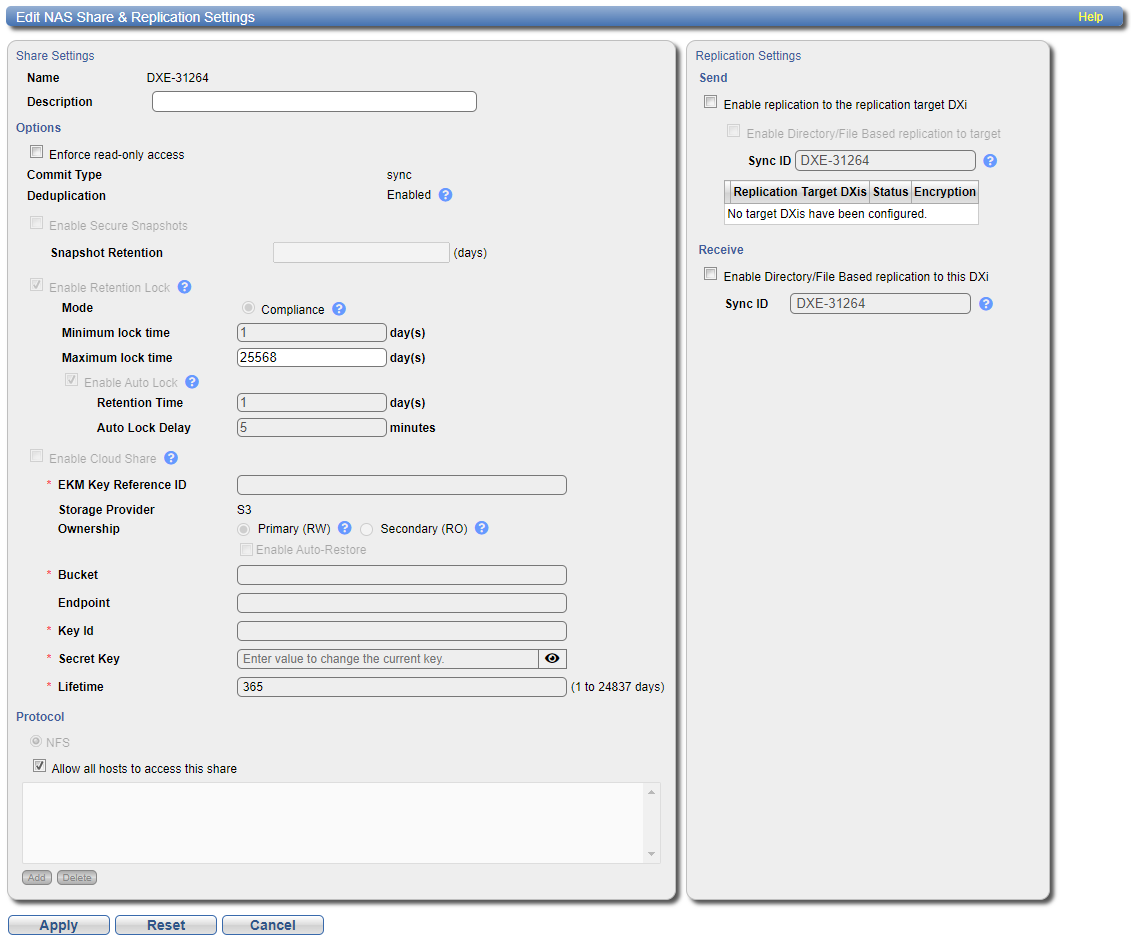Screen dimensions: 1131x941
Task: Click help icon beside Secondary (RO)
Action: point(481,528)
